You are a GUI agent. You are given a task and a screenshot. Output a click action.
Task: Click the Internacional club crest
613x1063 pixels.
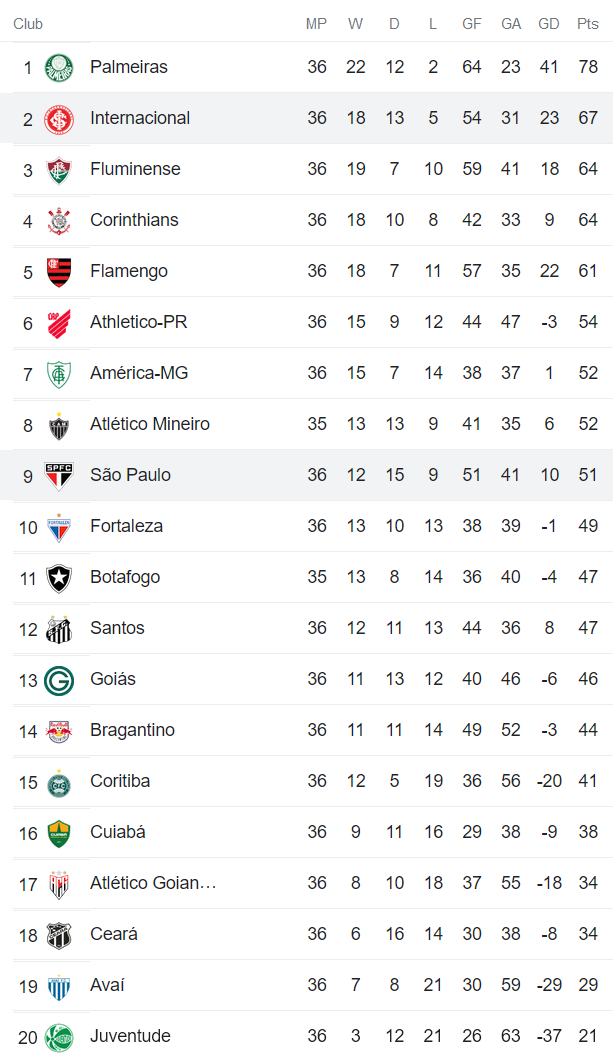click(x=59, y=119)
